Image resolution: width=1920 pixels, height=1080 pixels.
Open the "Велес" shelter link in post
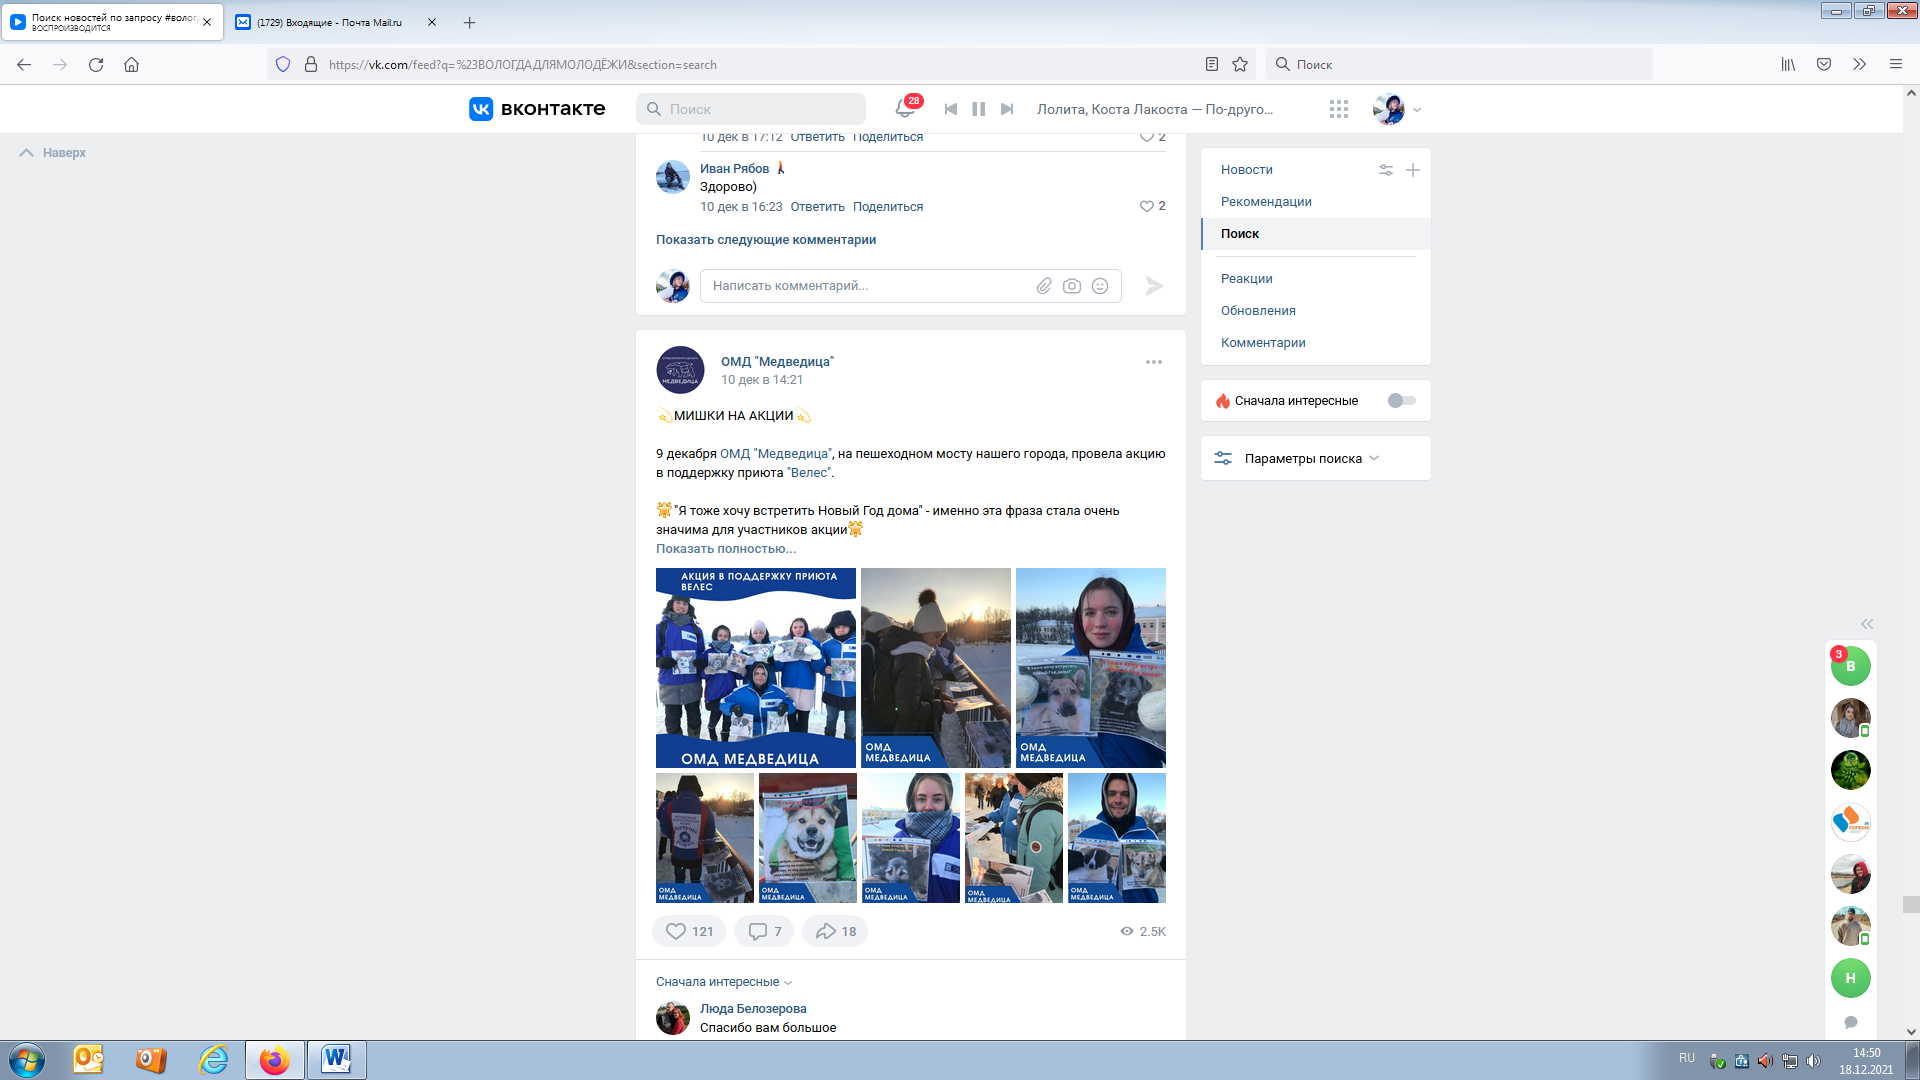[809, 473]
